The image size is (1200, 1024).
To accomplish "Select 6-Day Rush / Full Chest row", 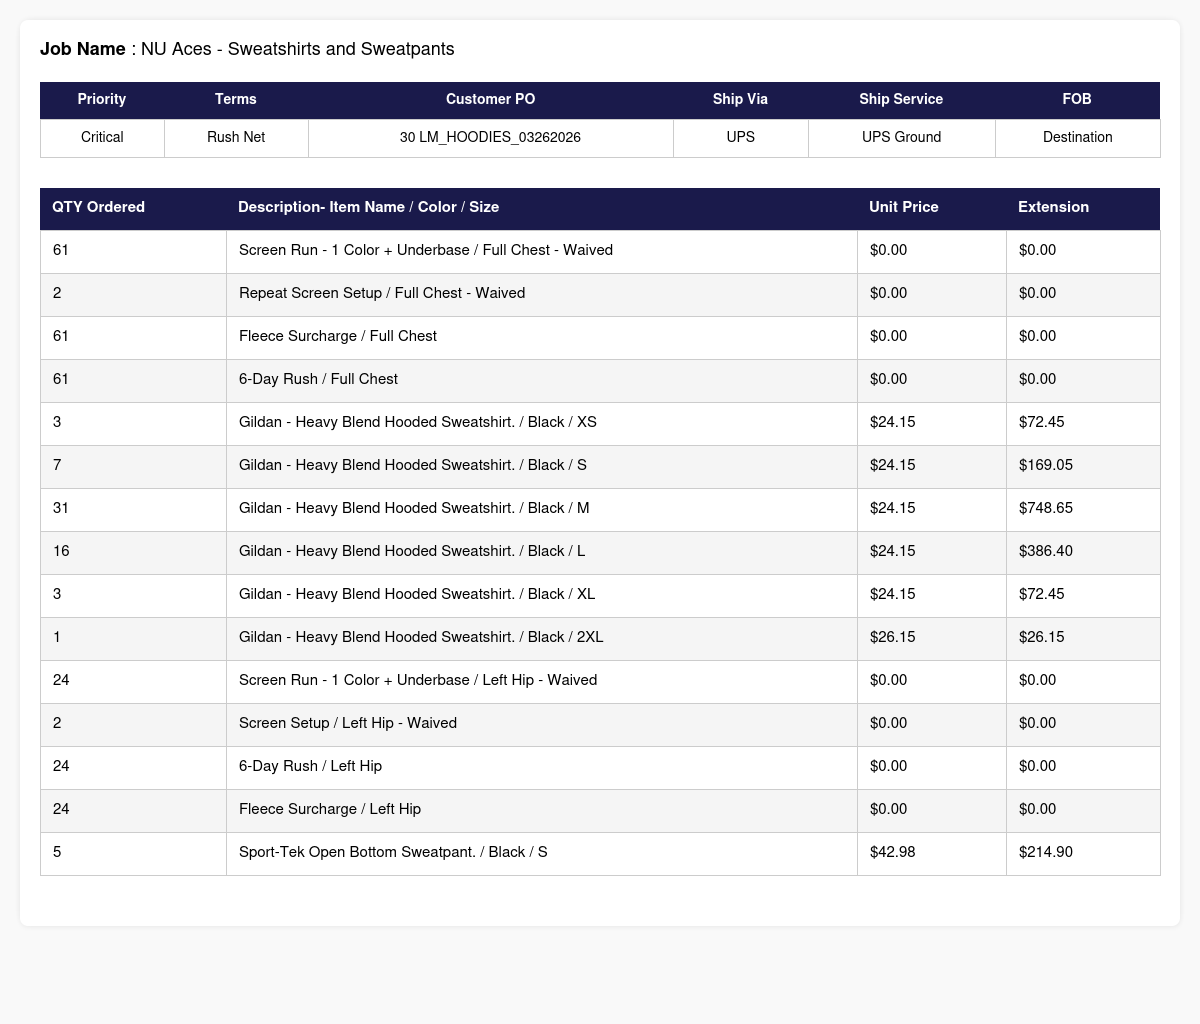I will pos(600,379).
